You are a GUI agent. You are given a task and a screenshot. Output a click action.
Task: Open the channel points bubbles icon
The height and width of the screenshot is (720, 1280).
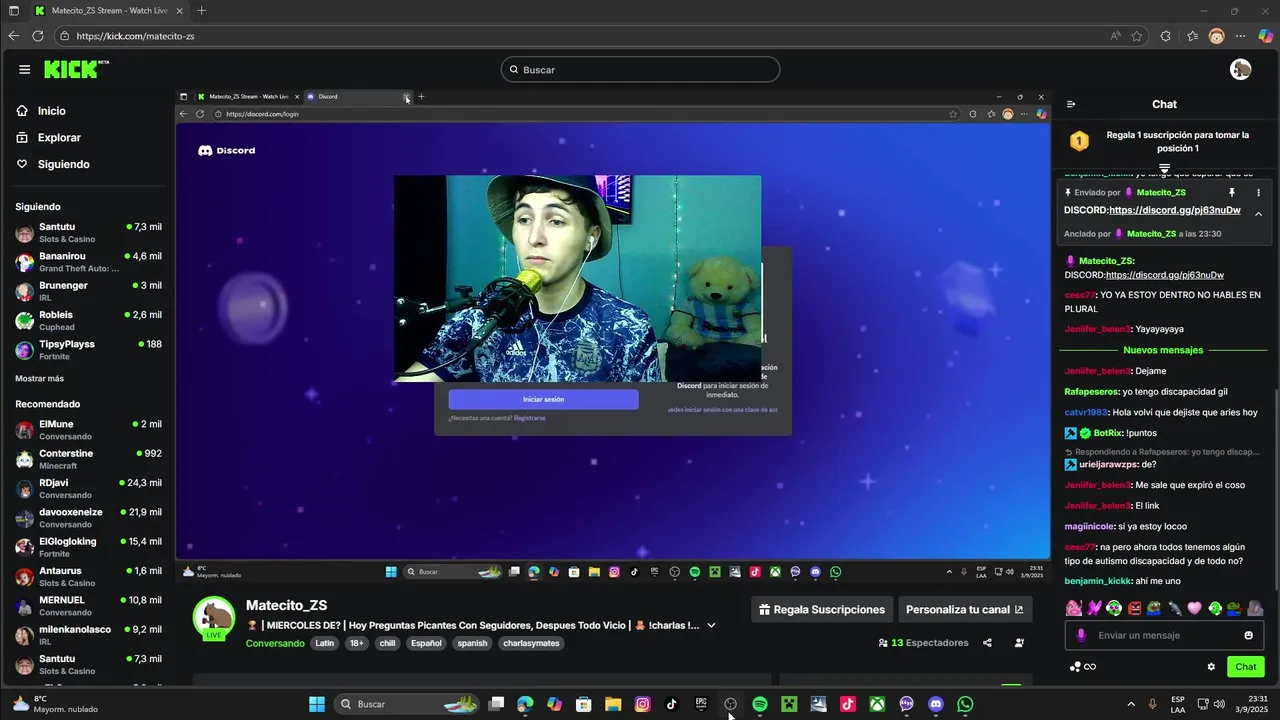coord(1075,667)
